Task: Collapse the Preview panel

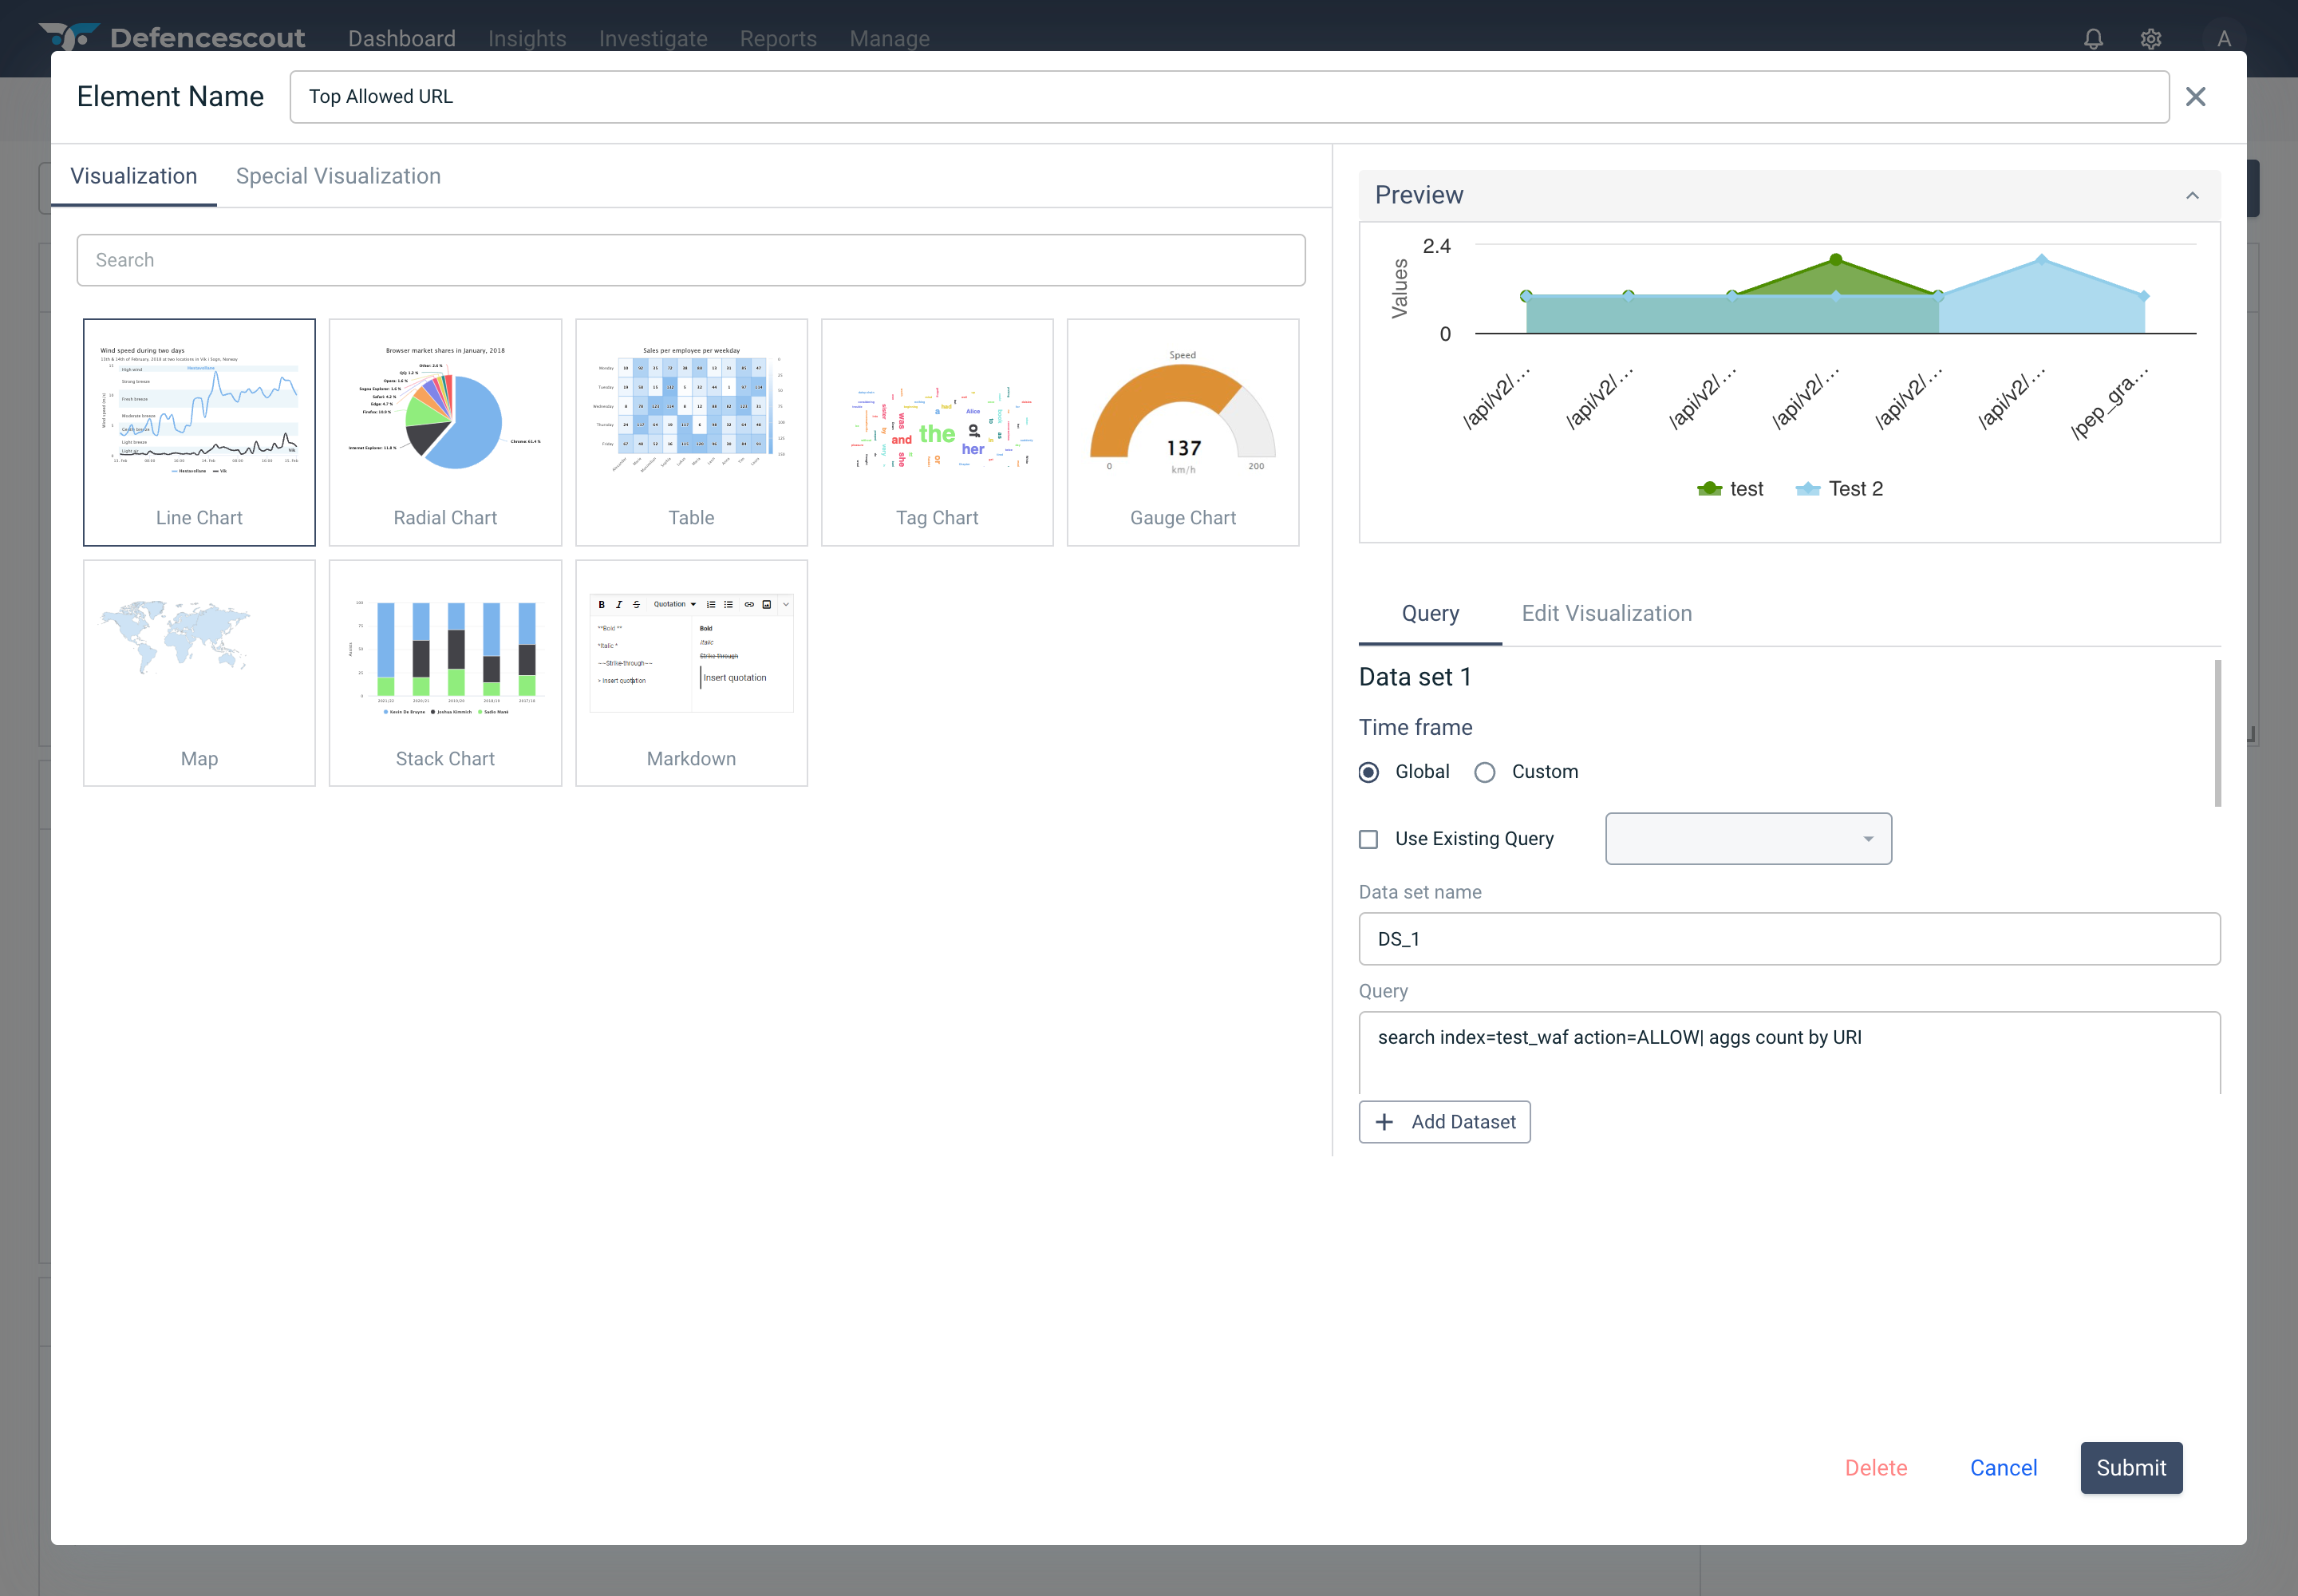Action: tap(2192, 195)
